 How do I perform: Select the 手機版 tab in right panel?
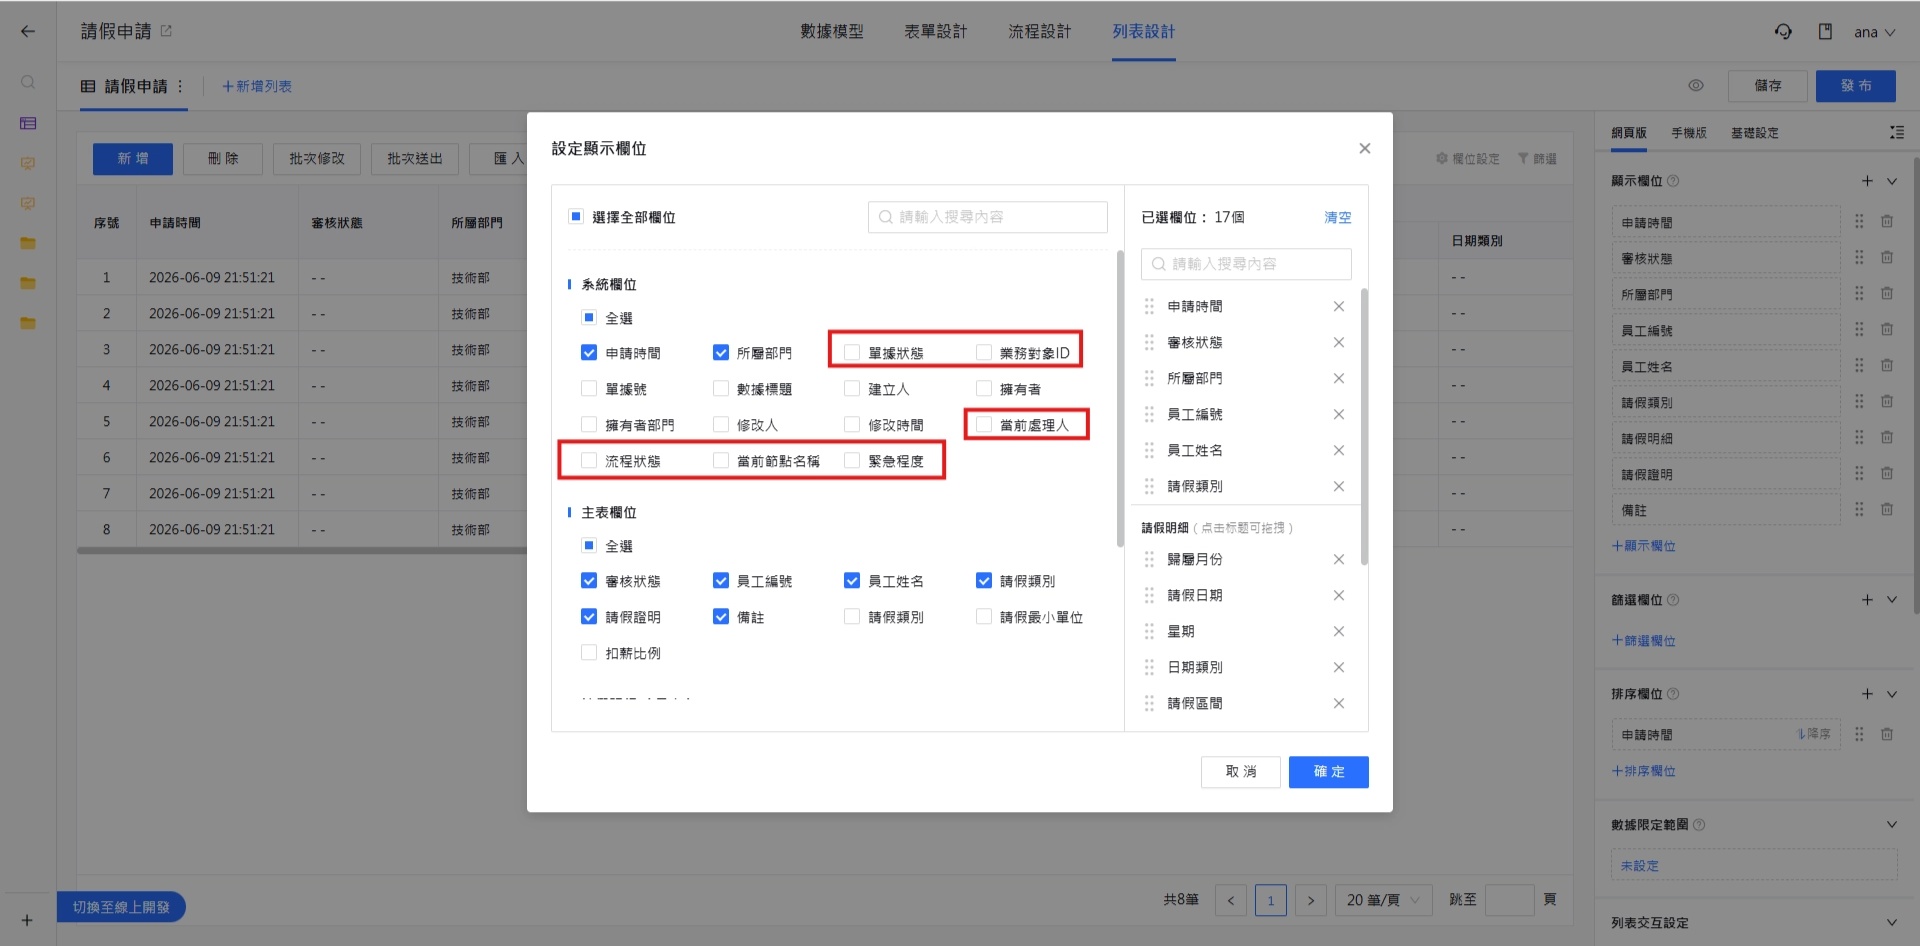(x=1689, y=133)
